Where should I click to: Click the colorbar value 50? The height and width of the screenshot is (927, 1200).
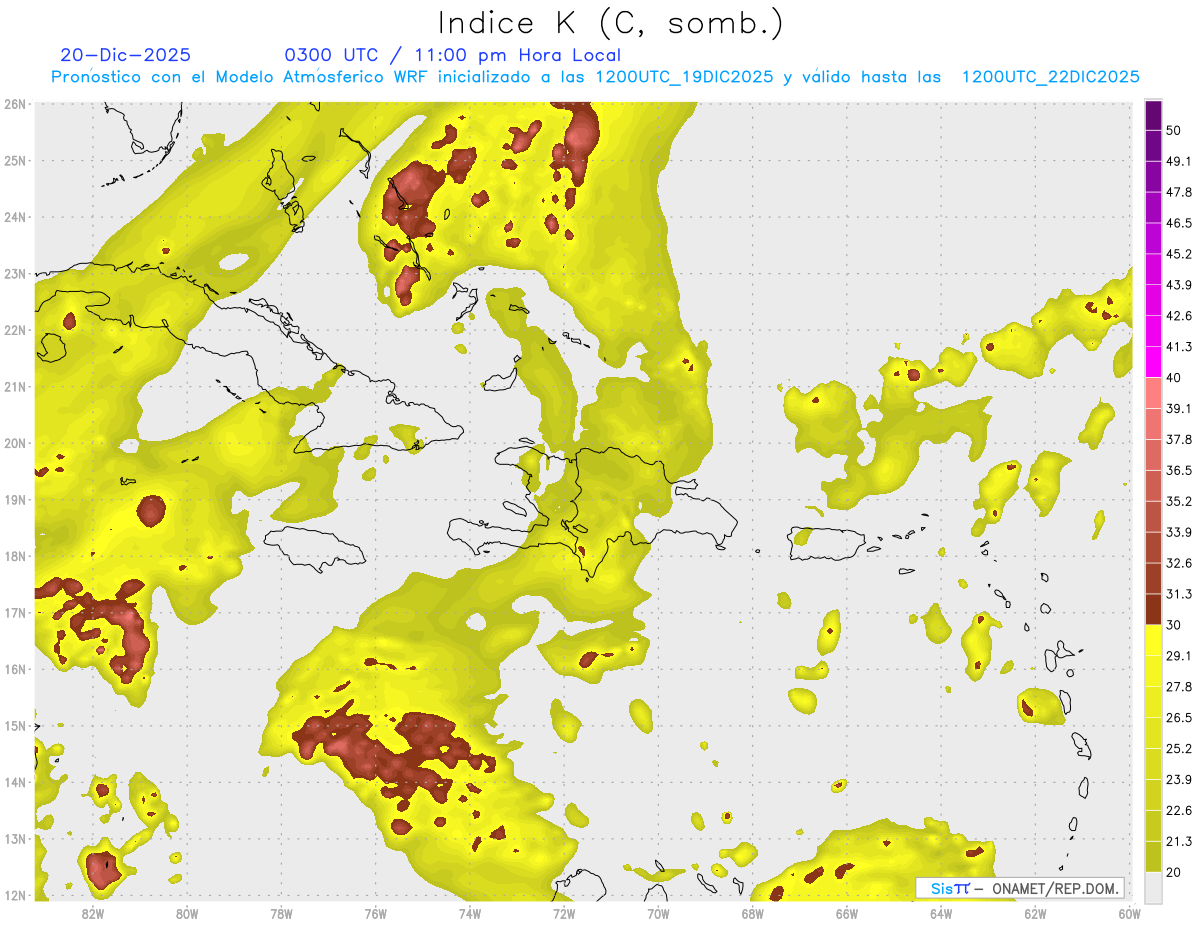click(1175, 130)
